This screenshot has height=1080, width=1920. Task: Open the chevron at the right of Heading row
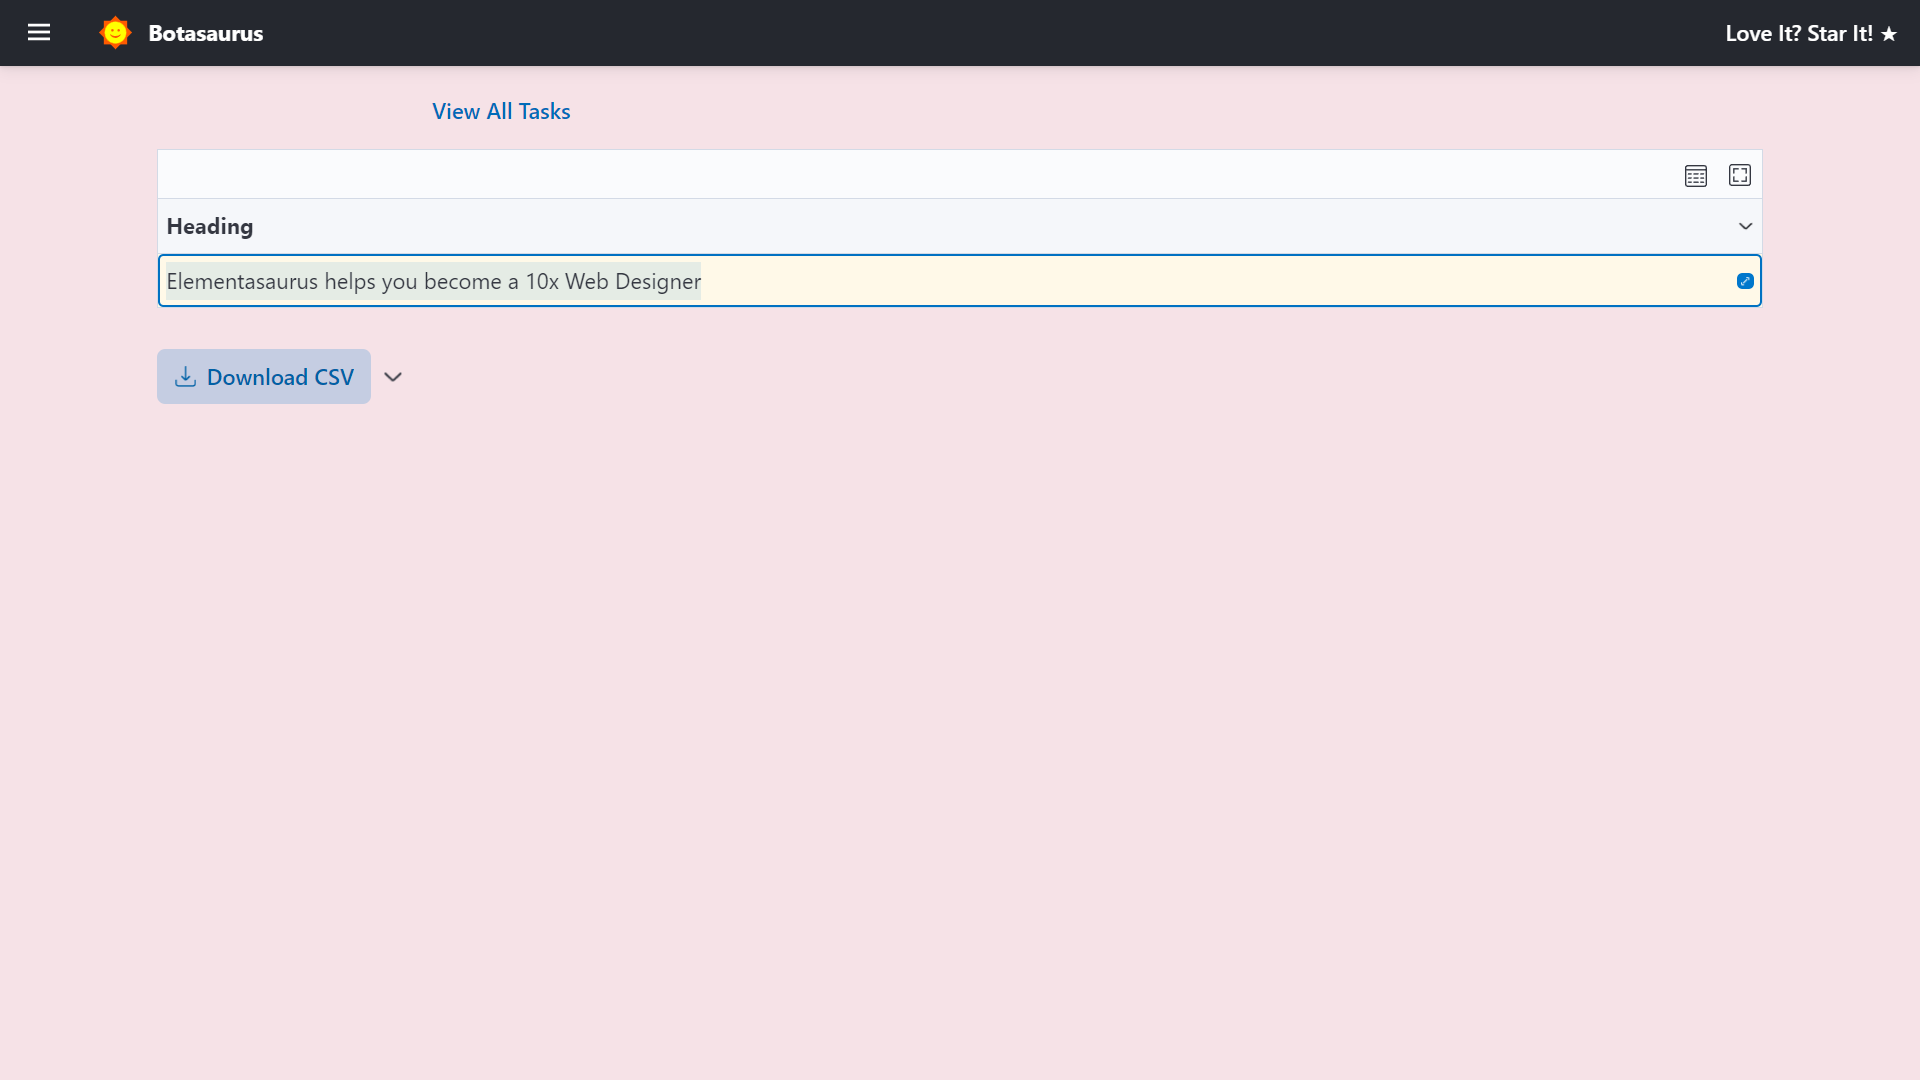pyautogui.click(x=1745, y=226)
